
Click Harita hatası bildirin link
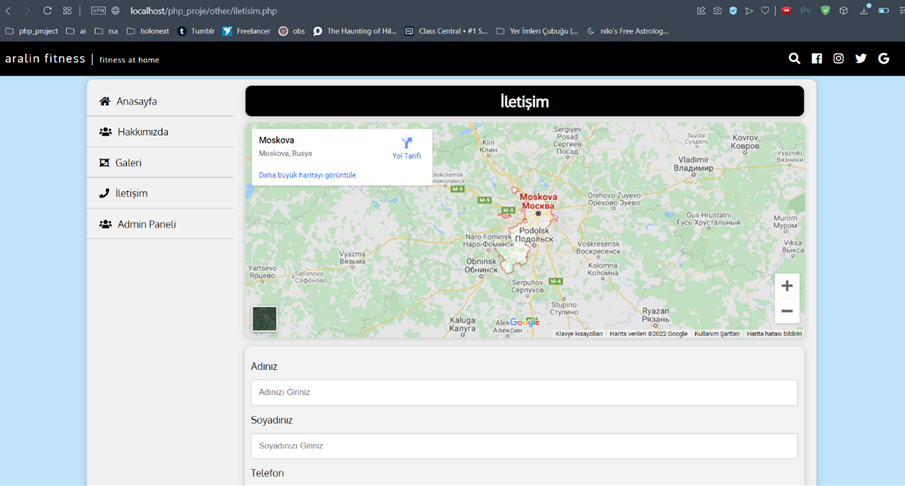[774, 334]
